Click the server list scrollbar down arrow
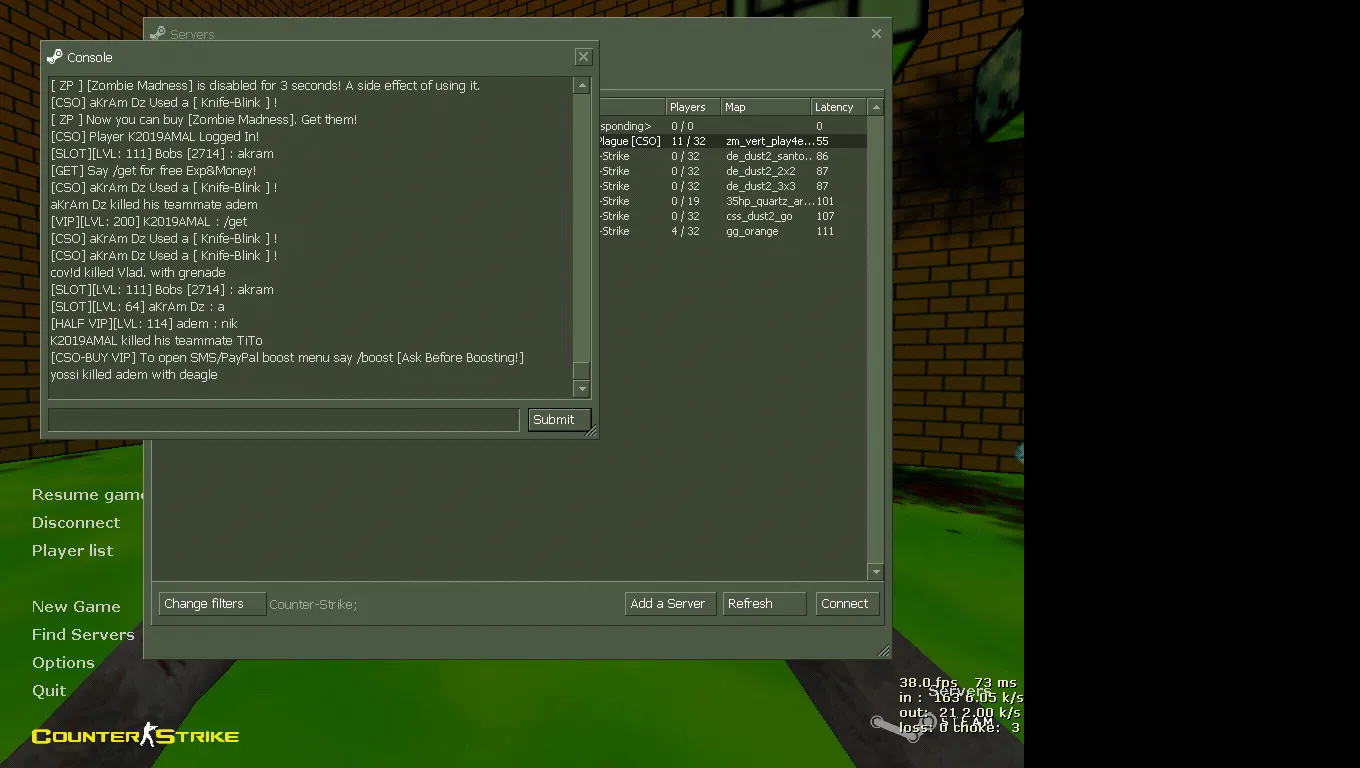The height and width of the screenshot is (768, 1360). [x=876, y=572]
